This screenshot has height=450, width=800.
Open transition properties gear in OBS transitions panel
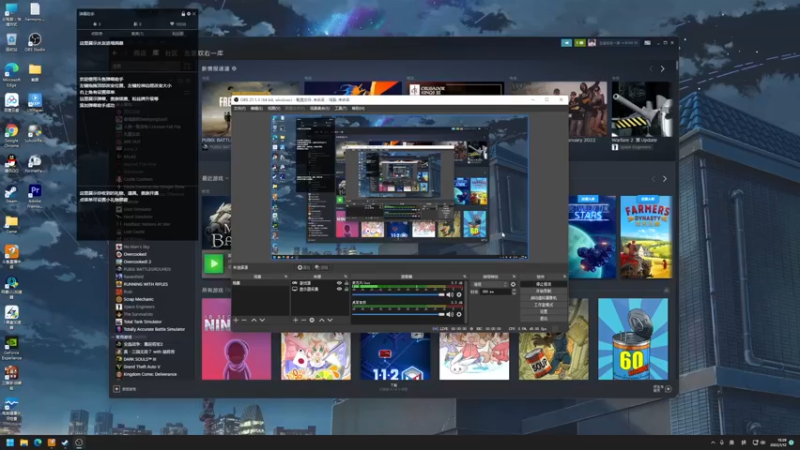[513, 284]
